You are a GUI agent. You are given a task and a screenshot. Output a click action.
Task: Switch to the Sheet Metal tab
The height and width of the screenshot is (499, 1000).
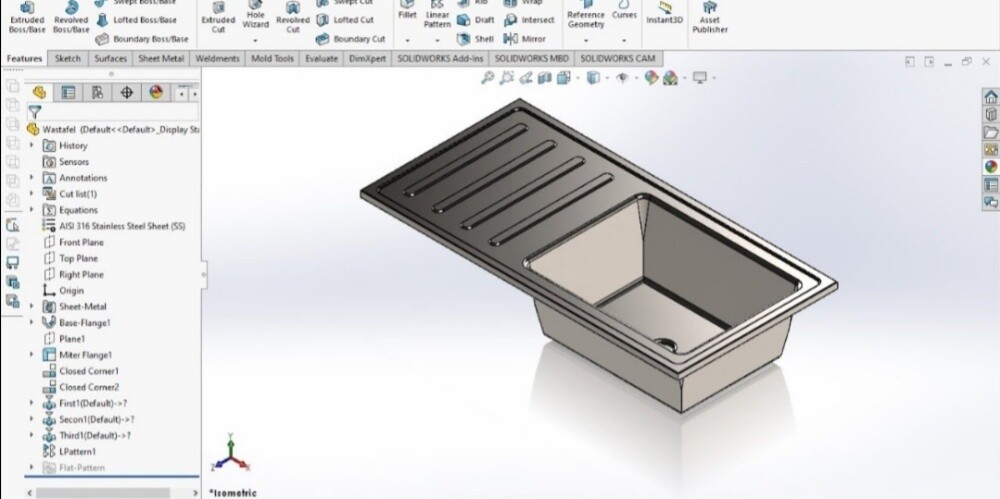tap(161, 59)
